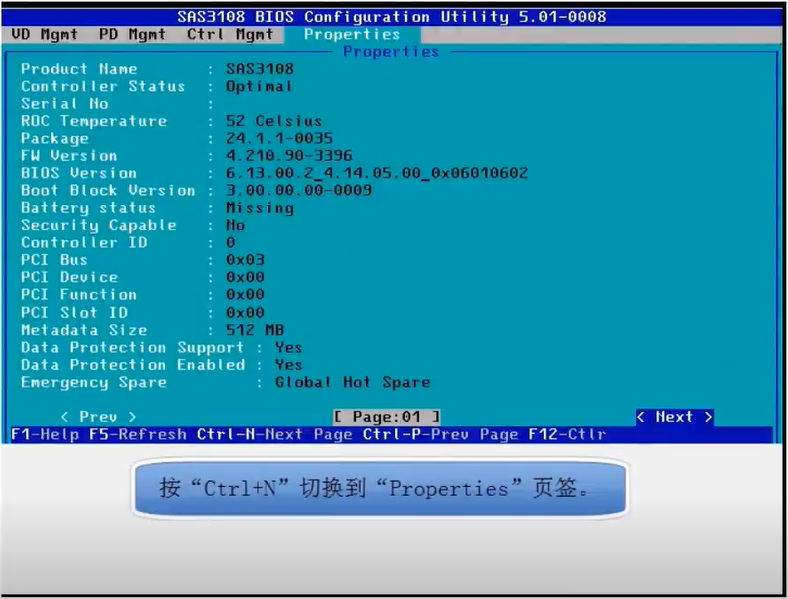Select the Ctrl Mgmt tab
788x599 pixels.
click(230, 34)
